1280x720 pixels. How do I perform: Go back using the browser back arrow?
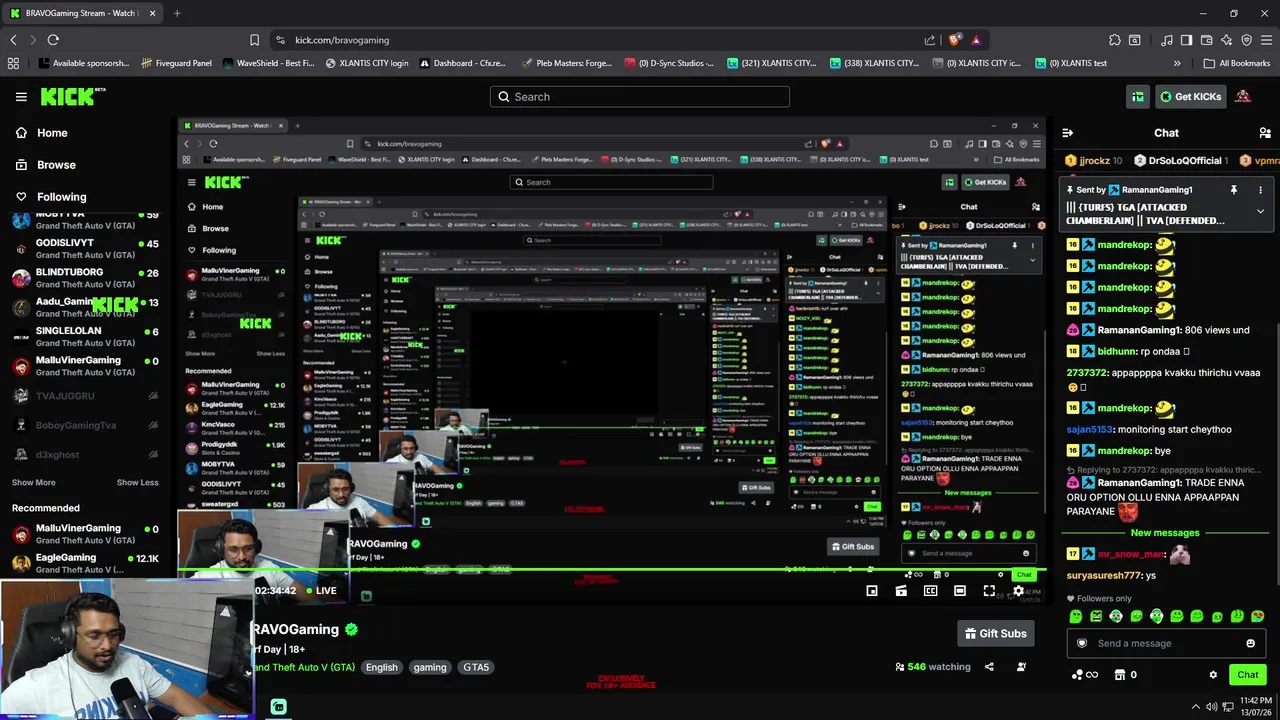tap(13, 40)
